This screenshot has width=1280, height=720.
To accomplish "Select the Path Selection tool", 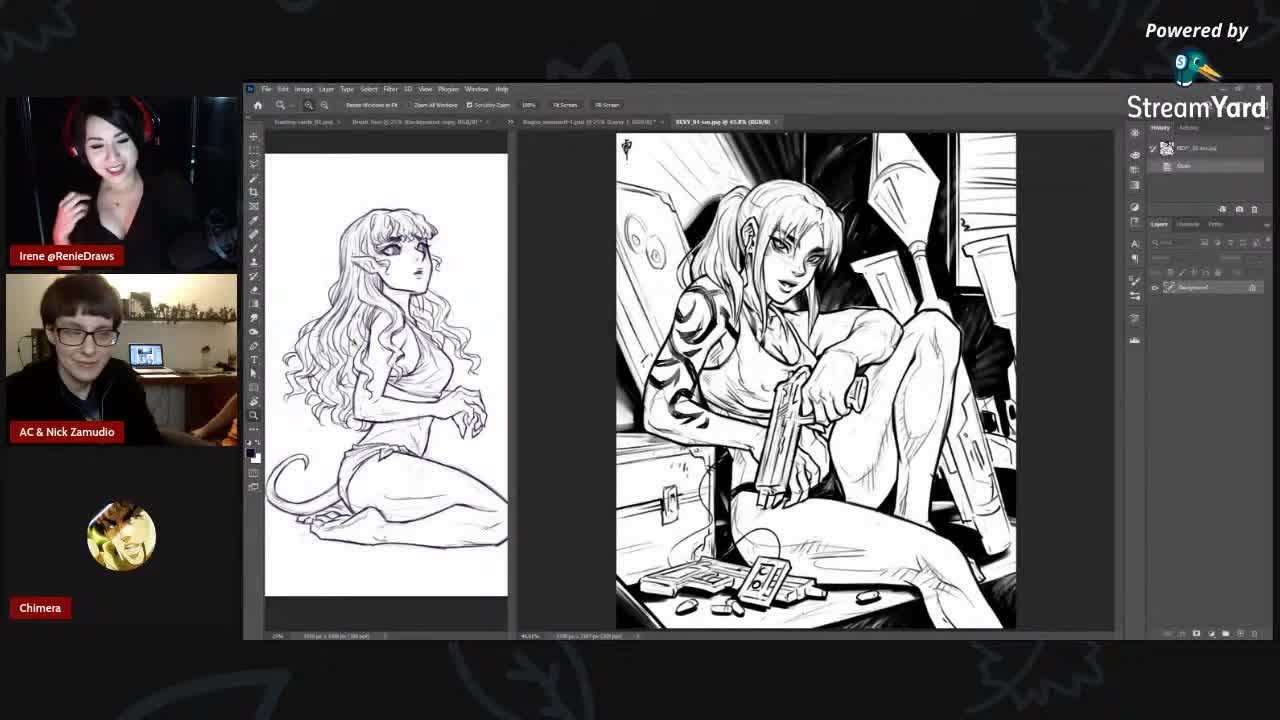I will pos(254,373).
